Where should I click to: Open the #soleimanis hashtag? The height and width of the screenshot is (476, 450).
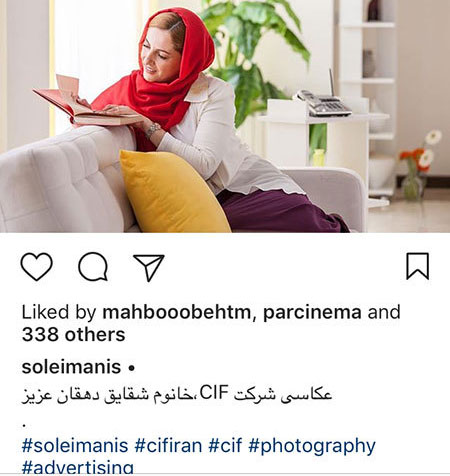(x=75, y=446)
